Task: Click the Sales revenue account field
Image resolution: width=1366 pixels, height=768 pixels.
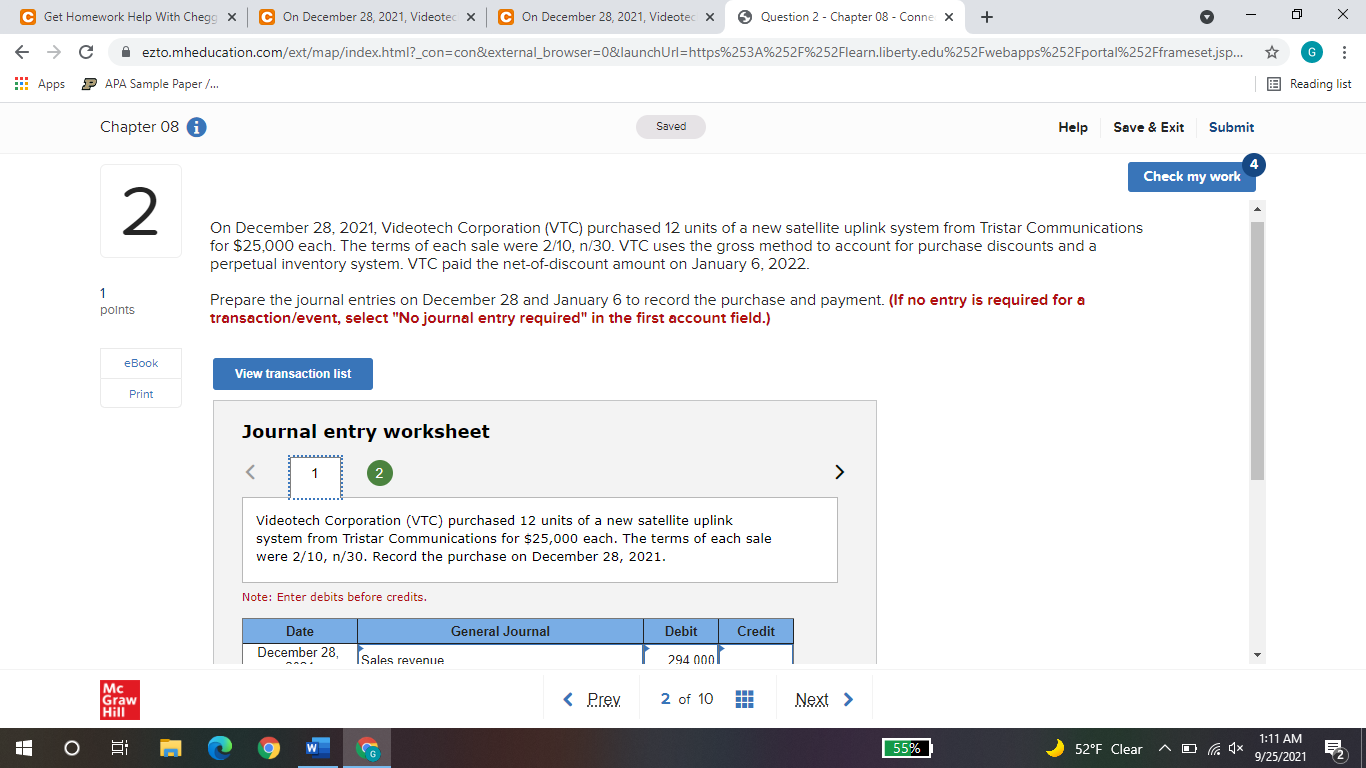Action: (x=500, y=654)
